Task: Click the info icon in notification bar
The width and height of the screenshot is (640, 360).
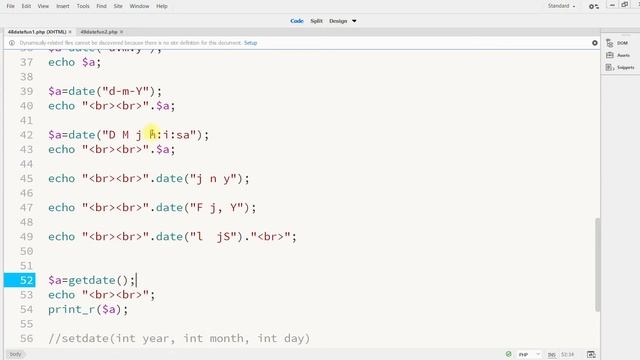Action: [12, 43]
